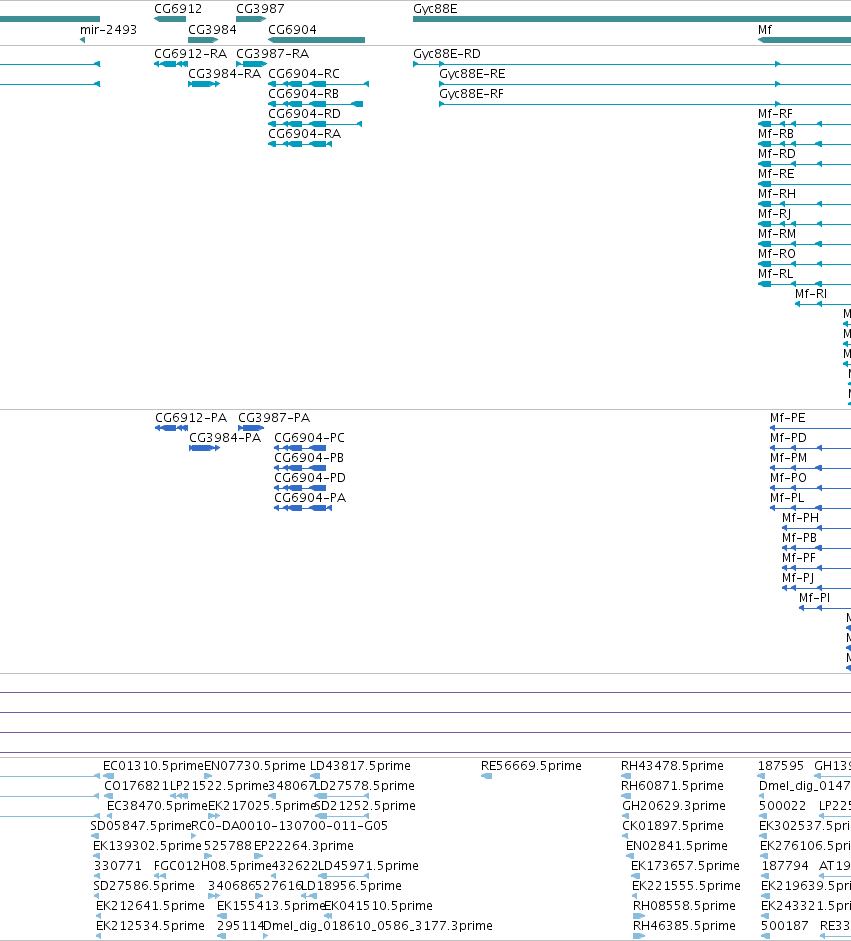The width and height of the screenshot is (851, 941).
Task: Select EST RE56669.5prime
Action: 531,766
